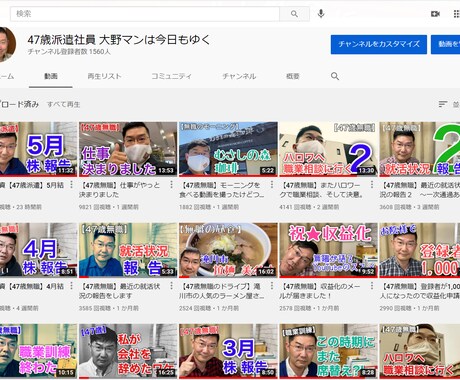Open thumbnail 私が会社を辞めたワケ 16:25
Viewport: 460px width, 380px height.
point(128,351)
